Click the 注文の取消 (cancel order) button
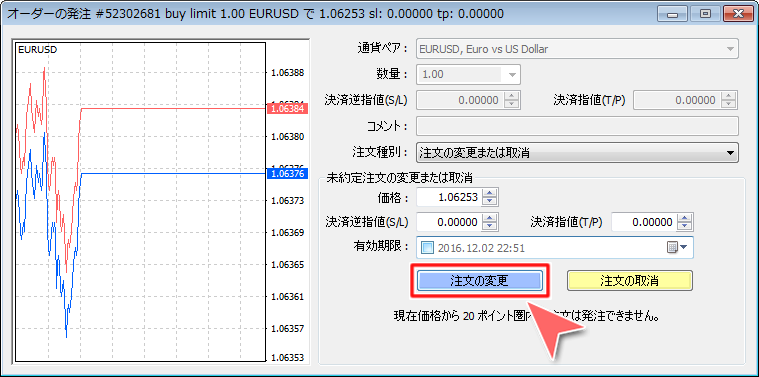 click(629, 281)
